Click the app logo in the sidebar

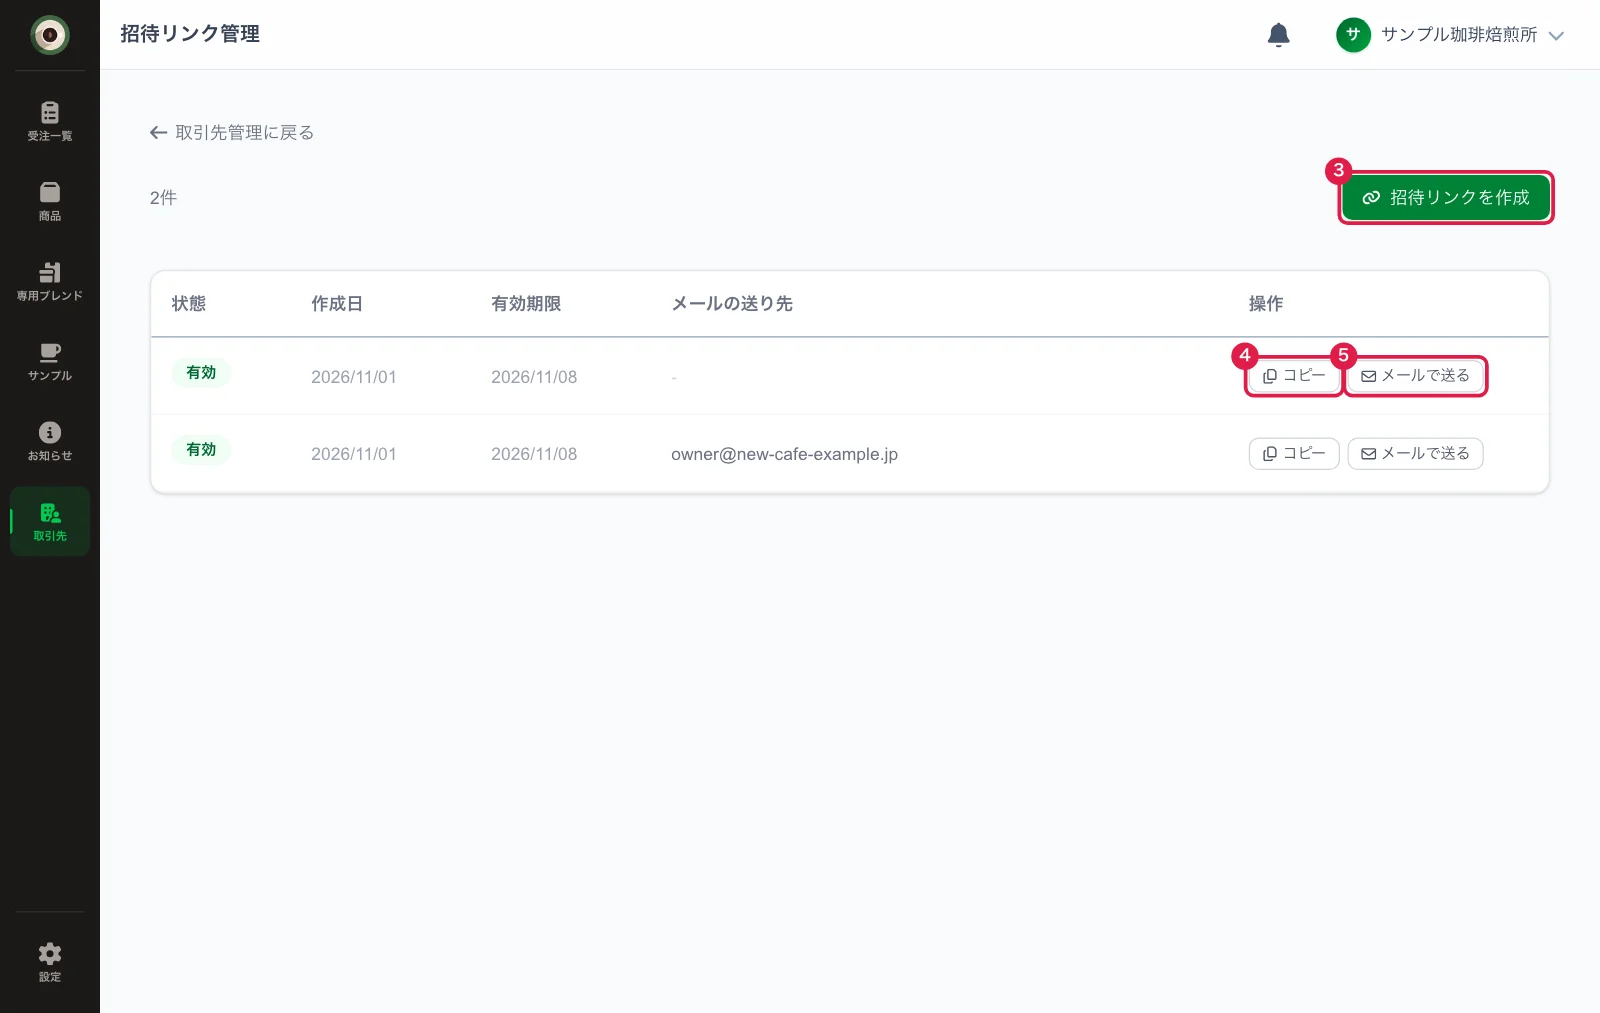tap(49, 35)
